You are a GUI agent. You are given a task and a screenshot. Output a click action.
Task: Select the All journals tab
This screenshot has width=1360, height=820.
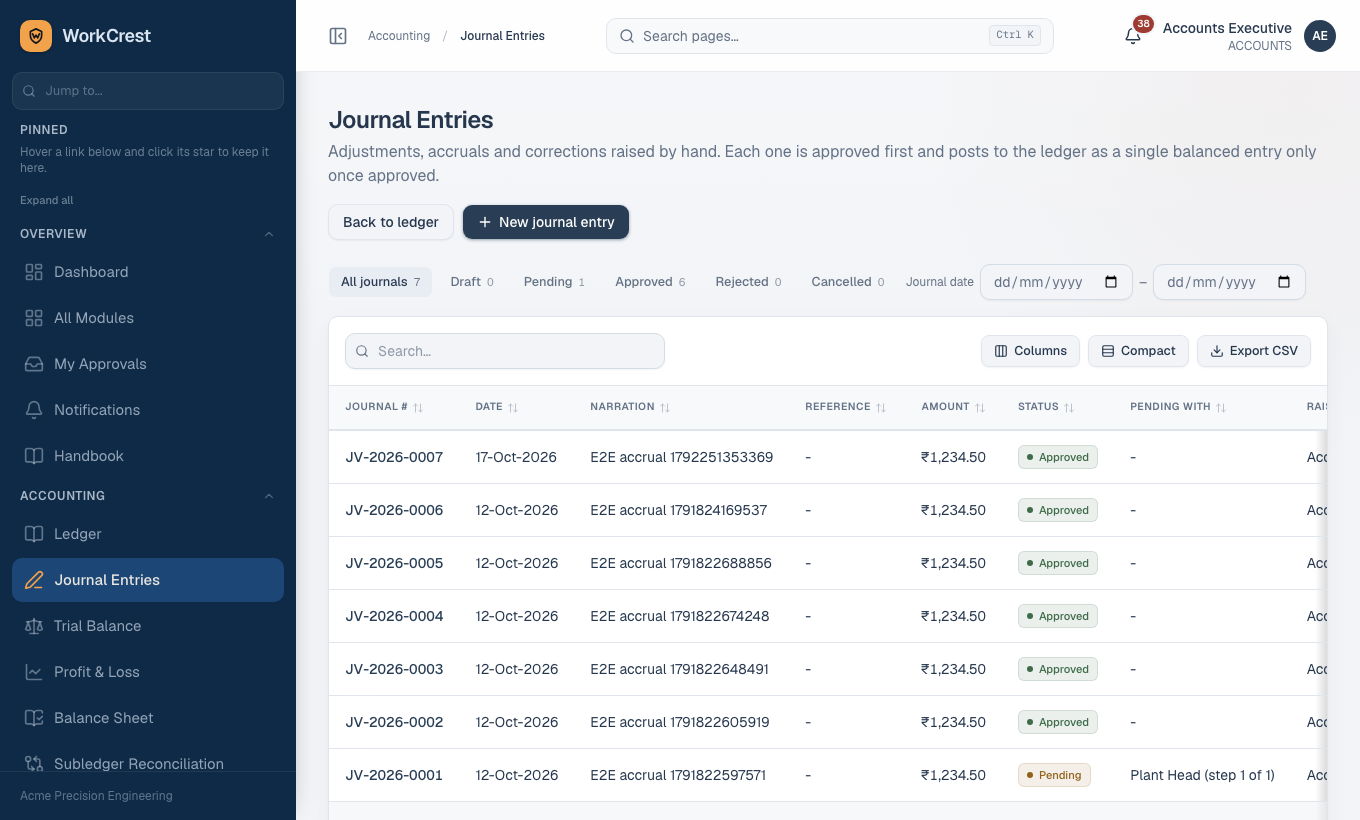(380, 282)
